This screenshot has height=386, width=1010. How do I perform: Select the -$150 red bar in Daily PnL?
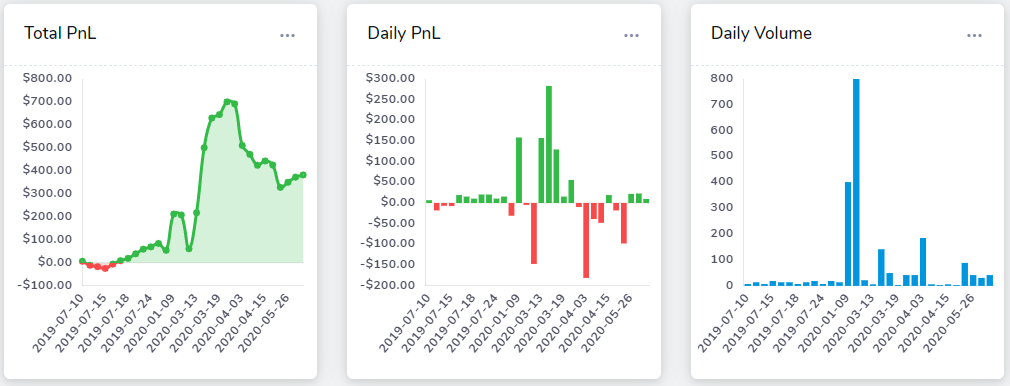(534, 233)
